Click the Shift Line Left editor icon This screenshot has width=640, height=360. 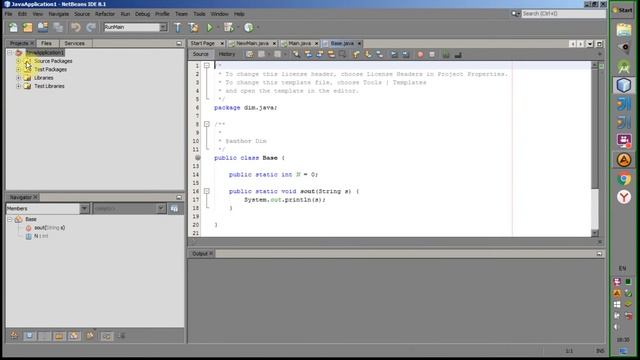tap(394, 54)
